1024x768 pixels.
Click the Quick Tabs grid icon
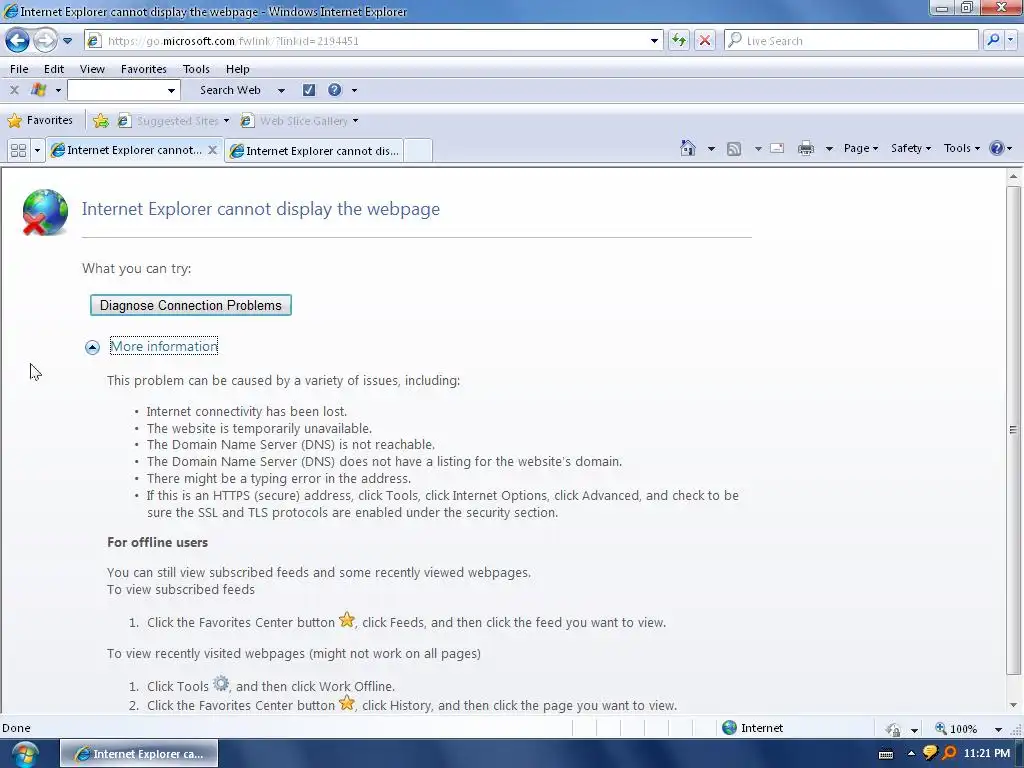click(18, 150)
